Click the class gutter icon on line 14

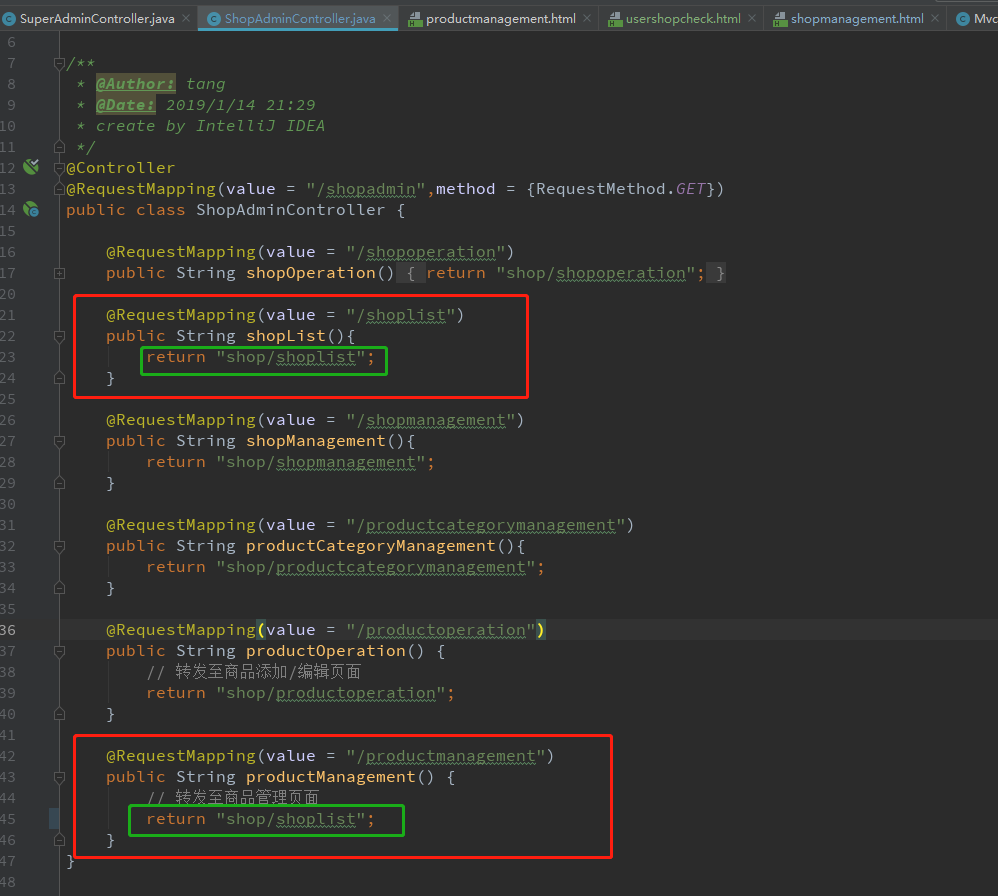point(31,209)
